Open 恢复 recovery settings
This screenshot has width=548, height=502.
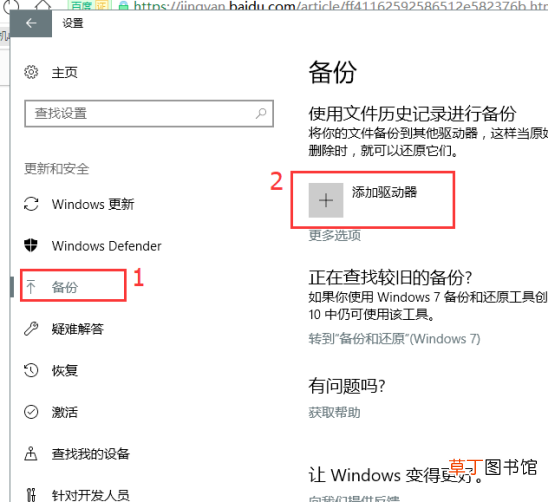[x=65, y=371]
